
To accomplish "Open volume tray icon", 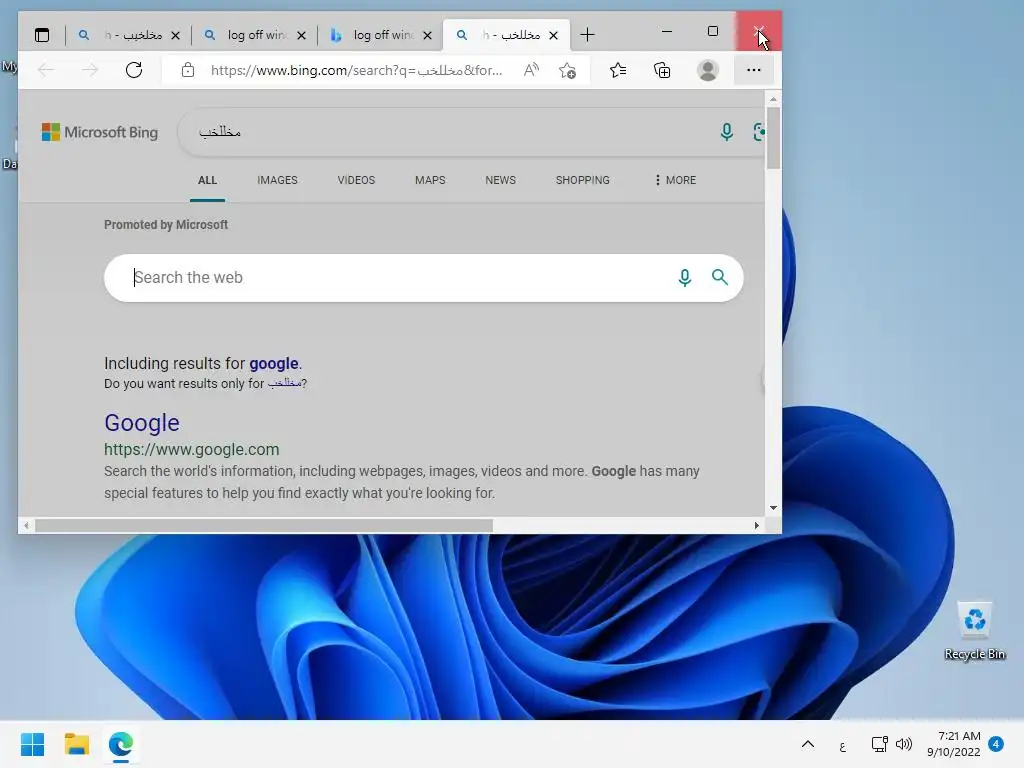I will [x=904, y=744].
